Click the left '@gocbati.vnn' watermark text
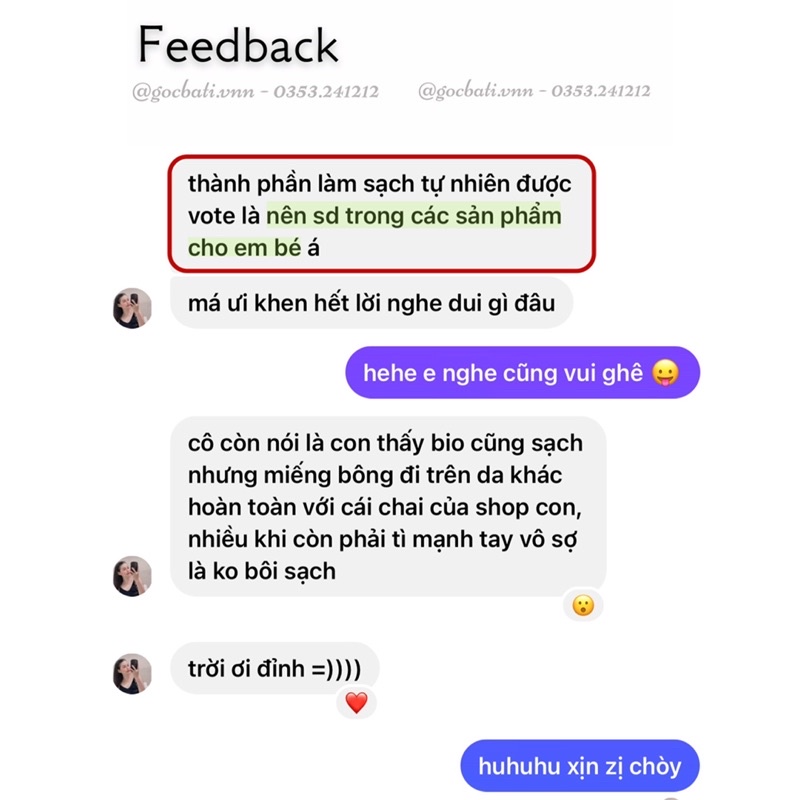This screenshot has height=800, width=800. tap(193, 92)
